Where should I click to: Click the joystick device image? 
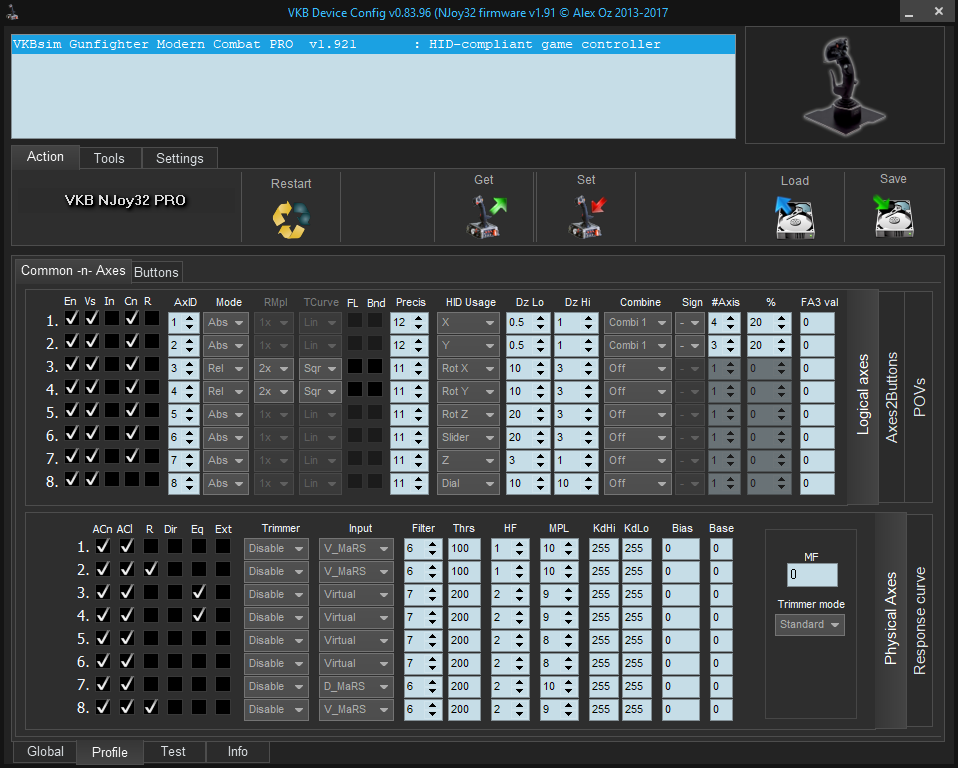tap(844, 86)
